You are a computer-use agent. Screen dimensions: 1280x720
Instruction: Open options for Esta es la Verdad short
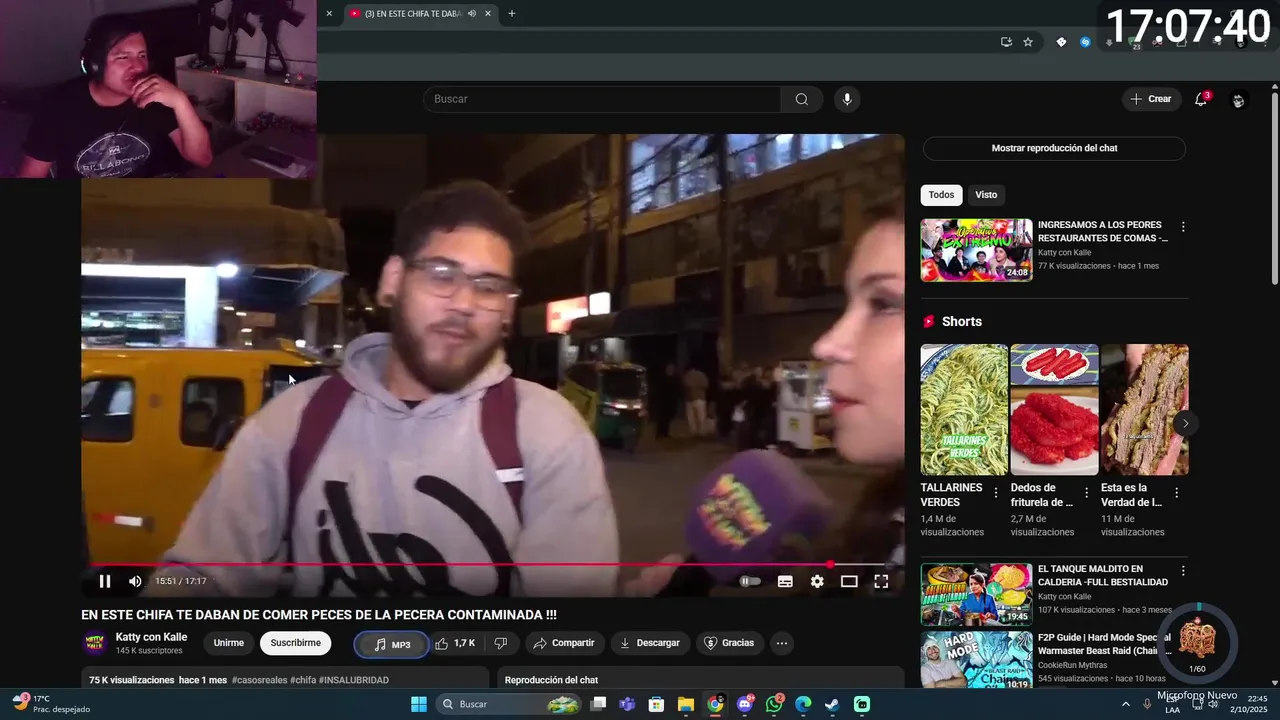tap(1176, 493)
